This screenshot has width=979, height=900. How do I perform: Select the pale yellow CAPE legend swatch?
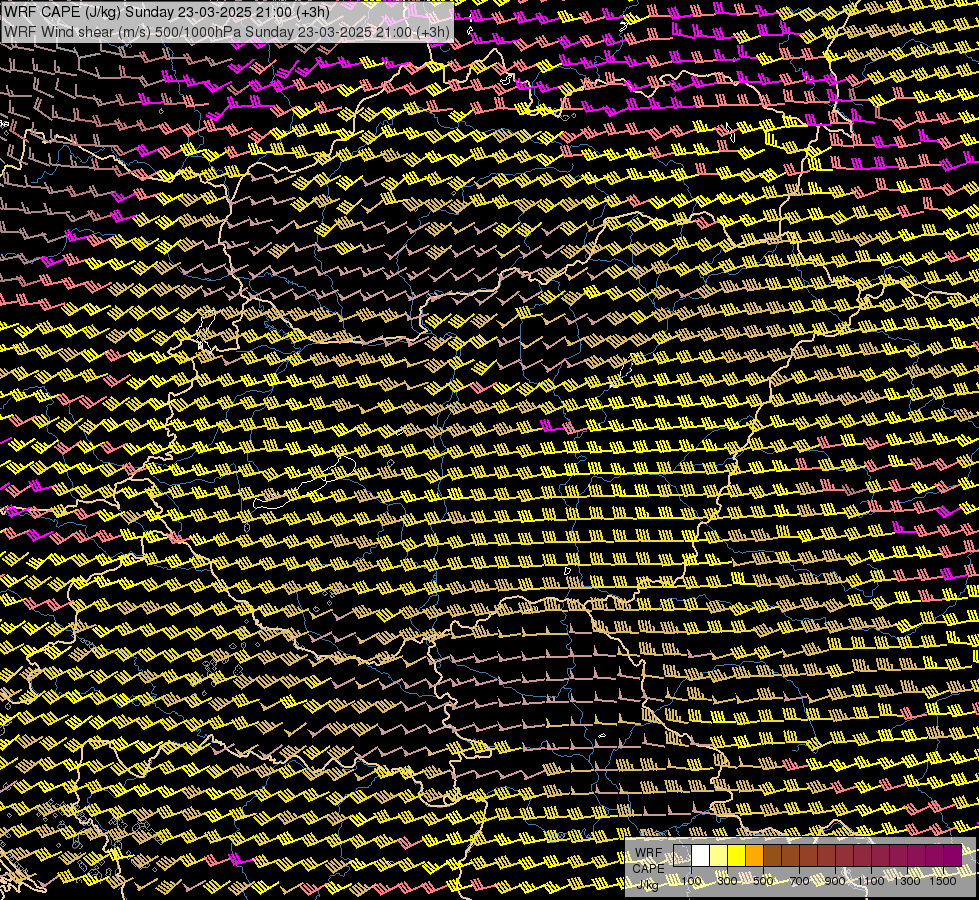(719, 855)
